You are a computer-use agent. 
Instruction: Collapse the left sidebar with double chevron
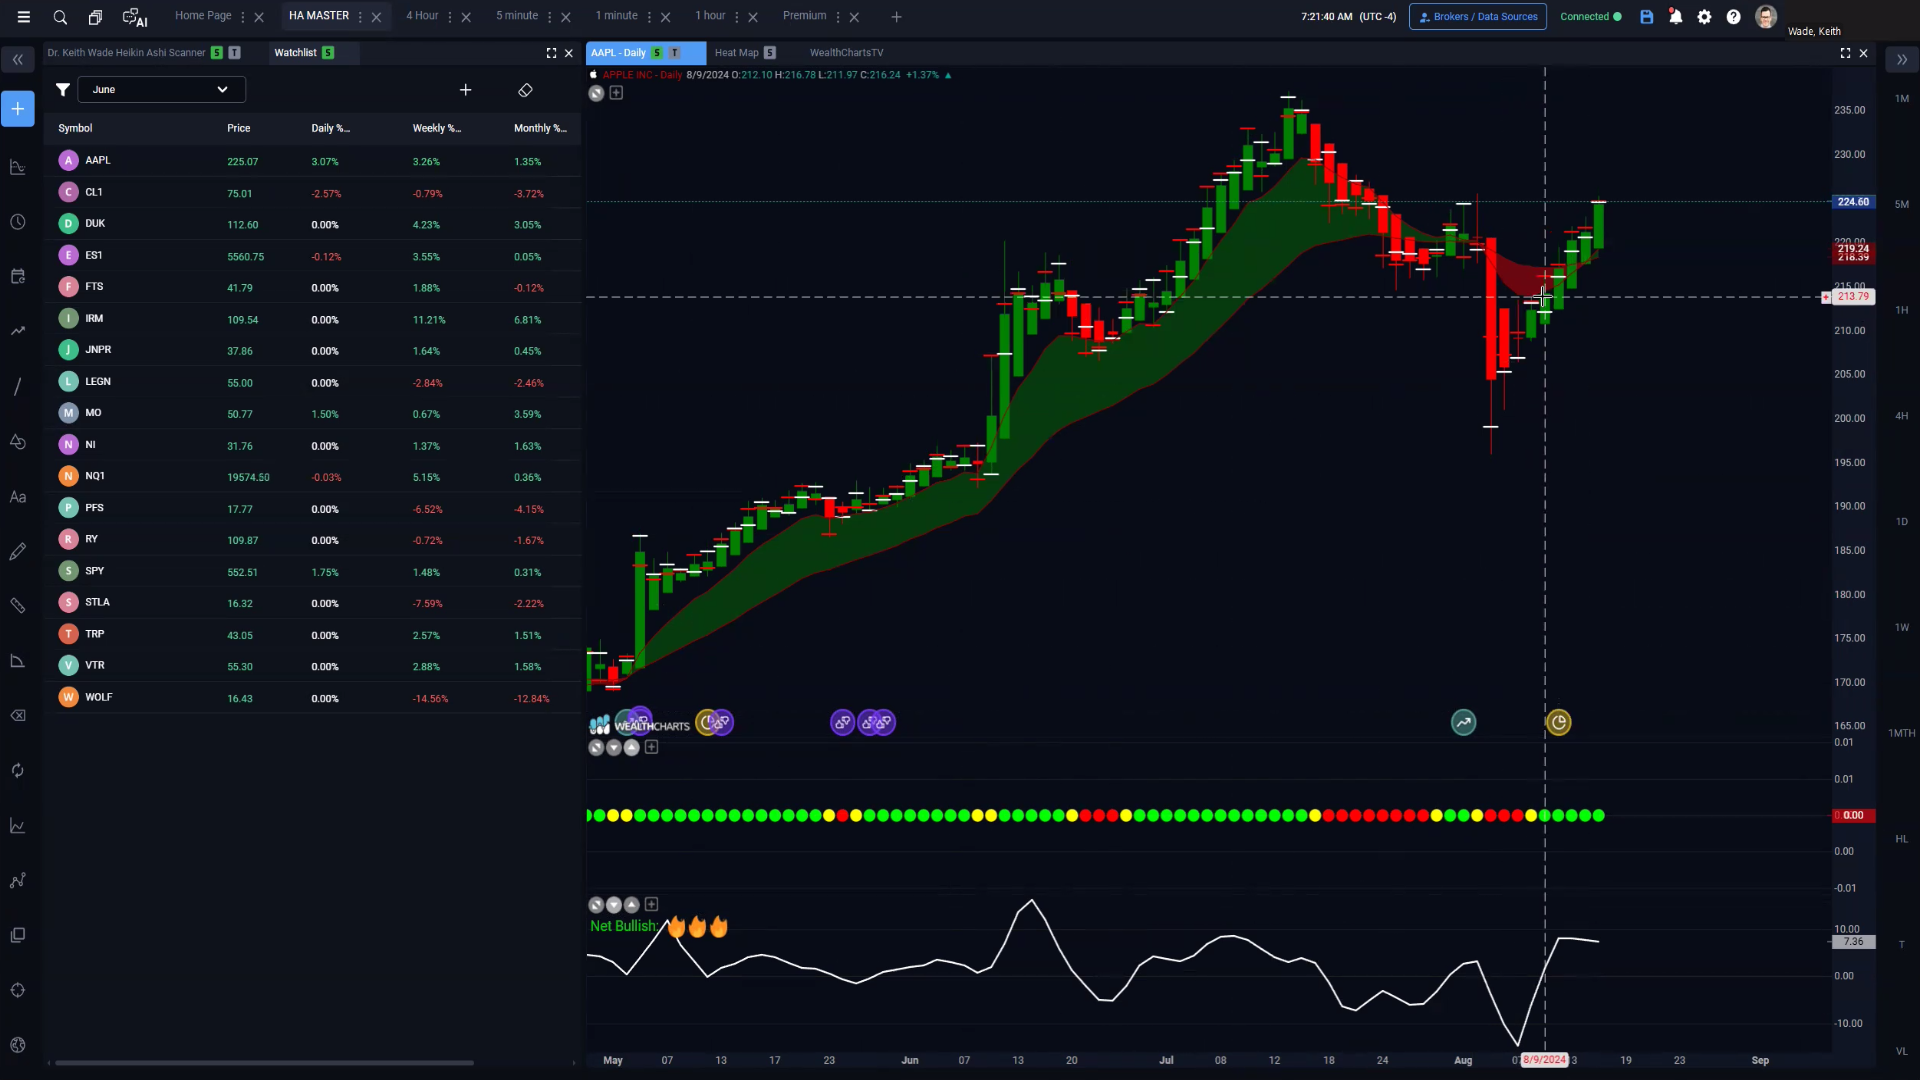click(18, 60)
